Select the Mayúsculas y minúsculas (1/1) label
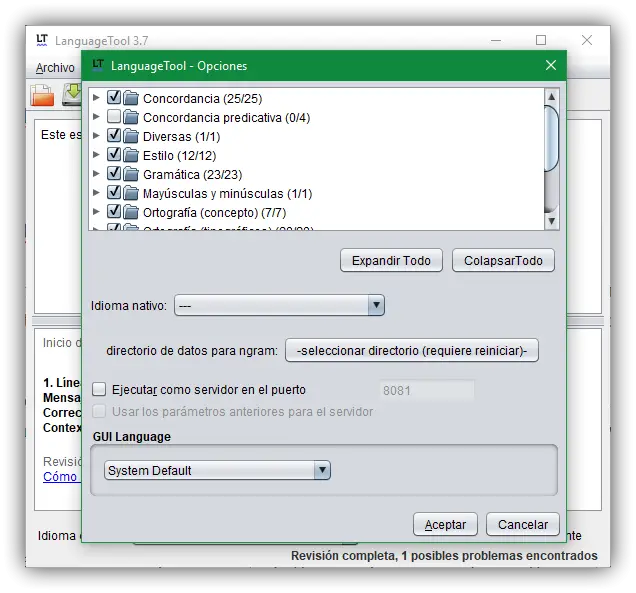636x593 pixels. [227, 194]
